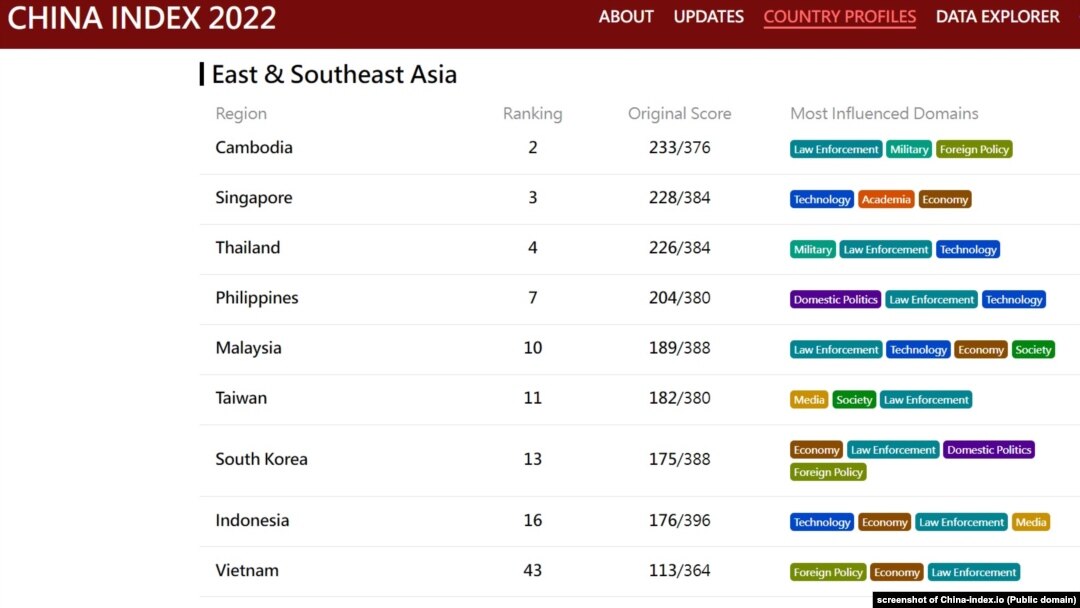The height and width of the screenshot is (608, 1080).
Task: Click Indonesia's score 176/396
Action: (679, 521)
